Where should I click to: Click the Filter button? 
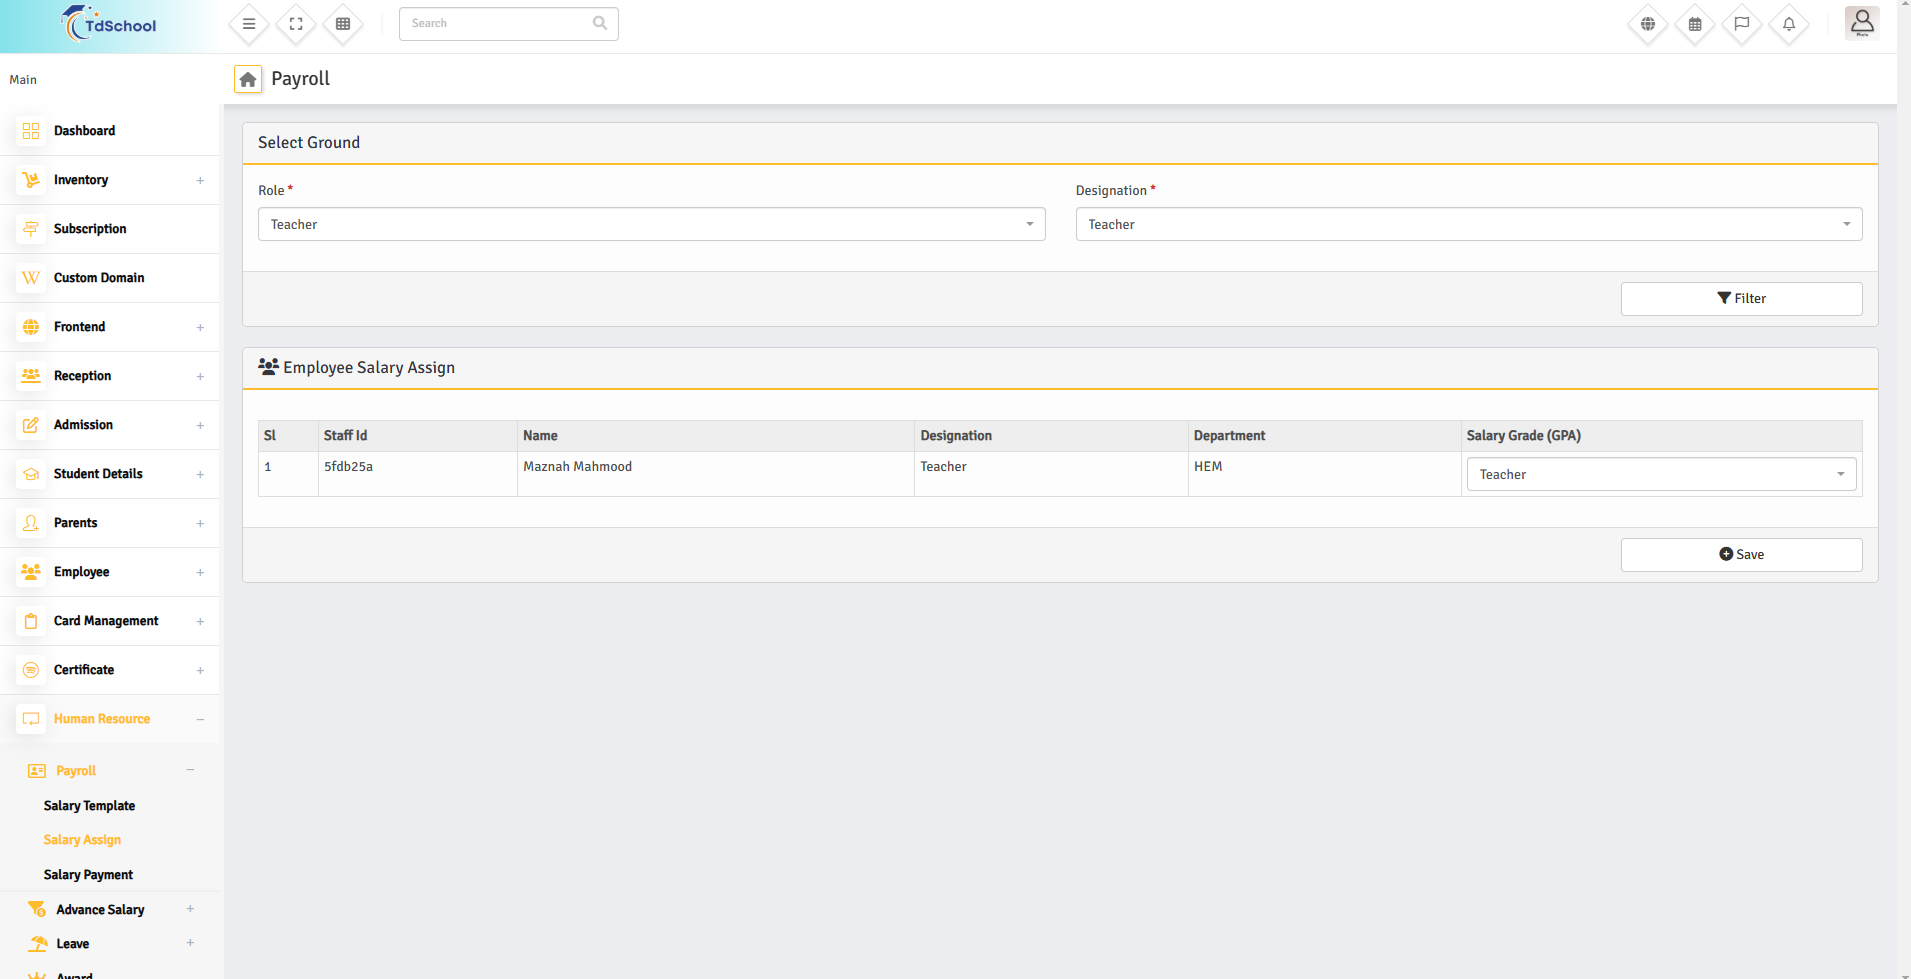click(1741, 299)
